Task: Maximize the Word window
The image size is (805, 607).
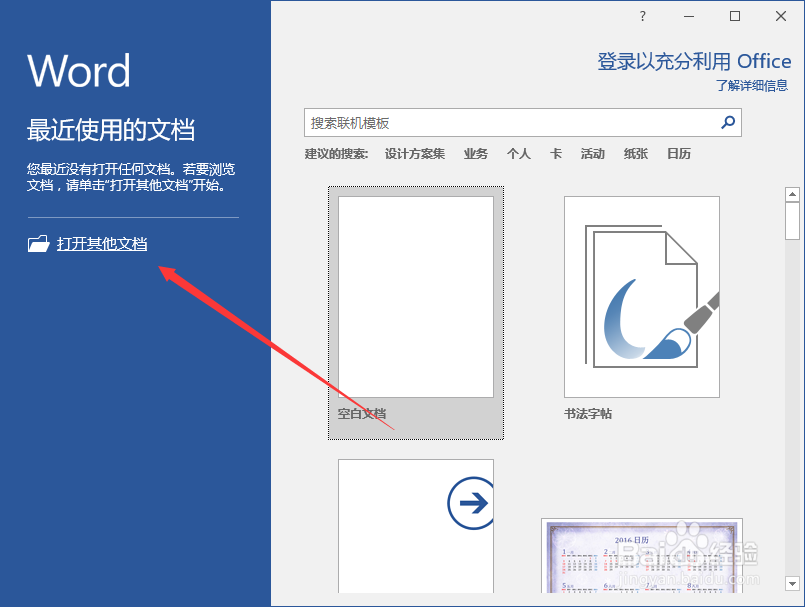Action: click(x=735, y=16)
